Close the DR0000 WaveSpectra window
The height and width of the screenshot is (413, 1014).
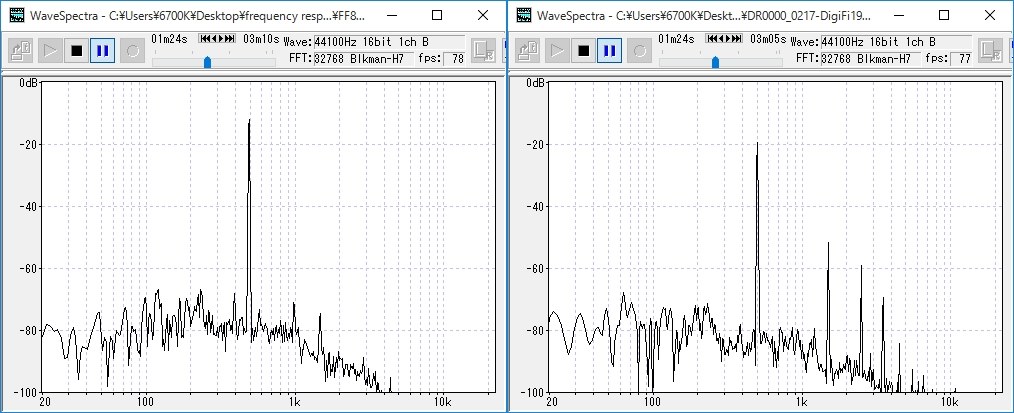990,15
